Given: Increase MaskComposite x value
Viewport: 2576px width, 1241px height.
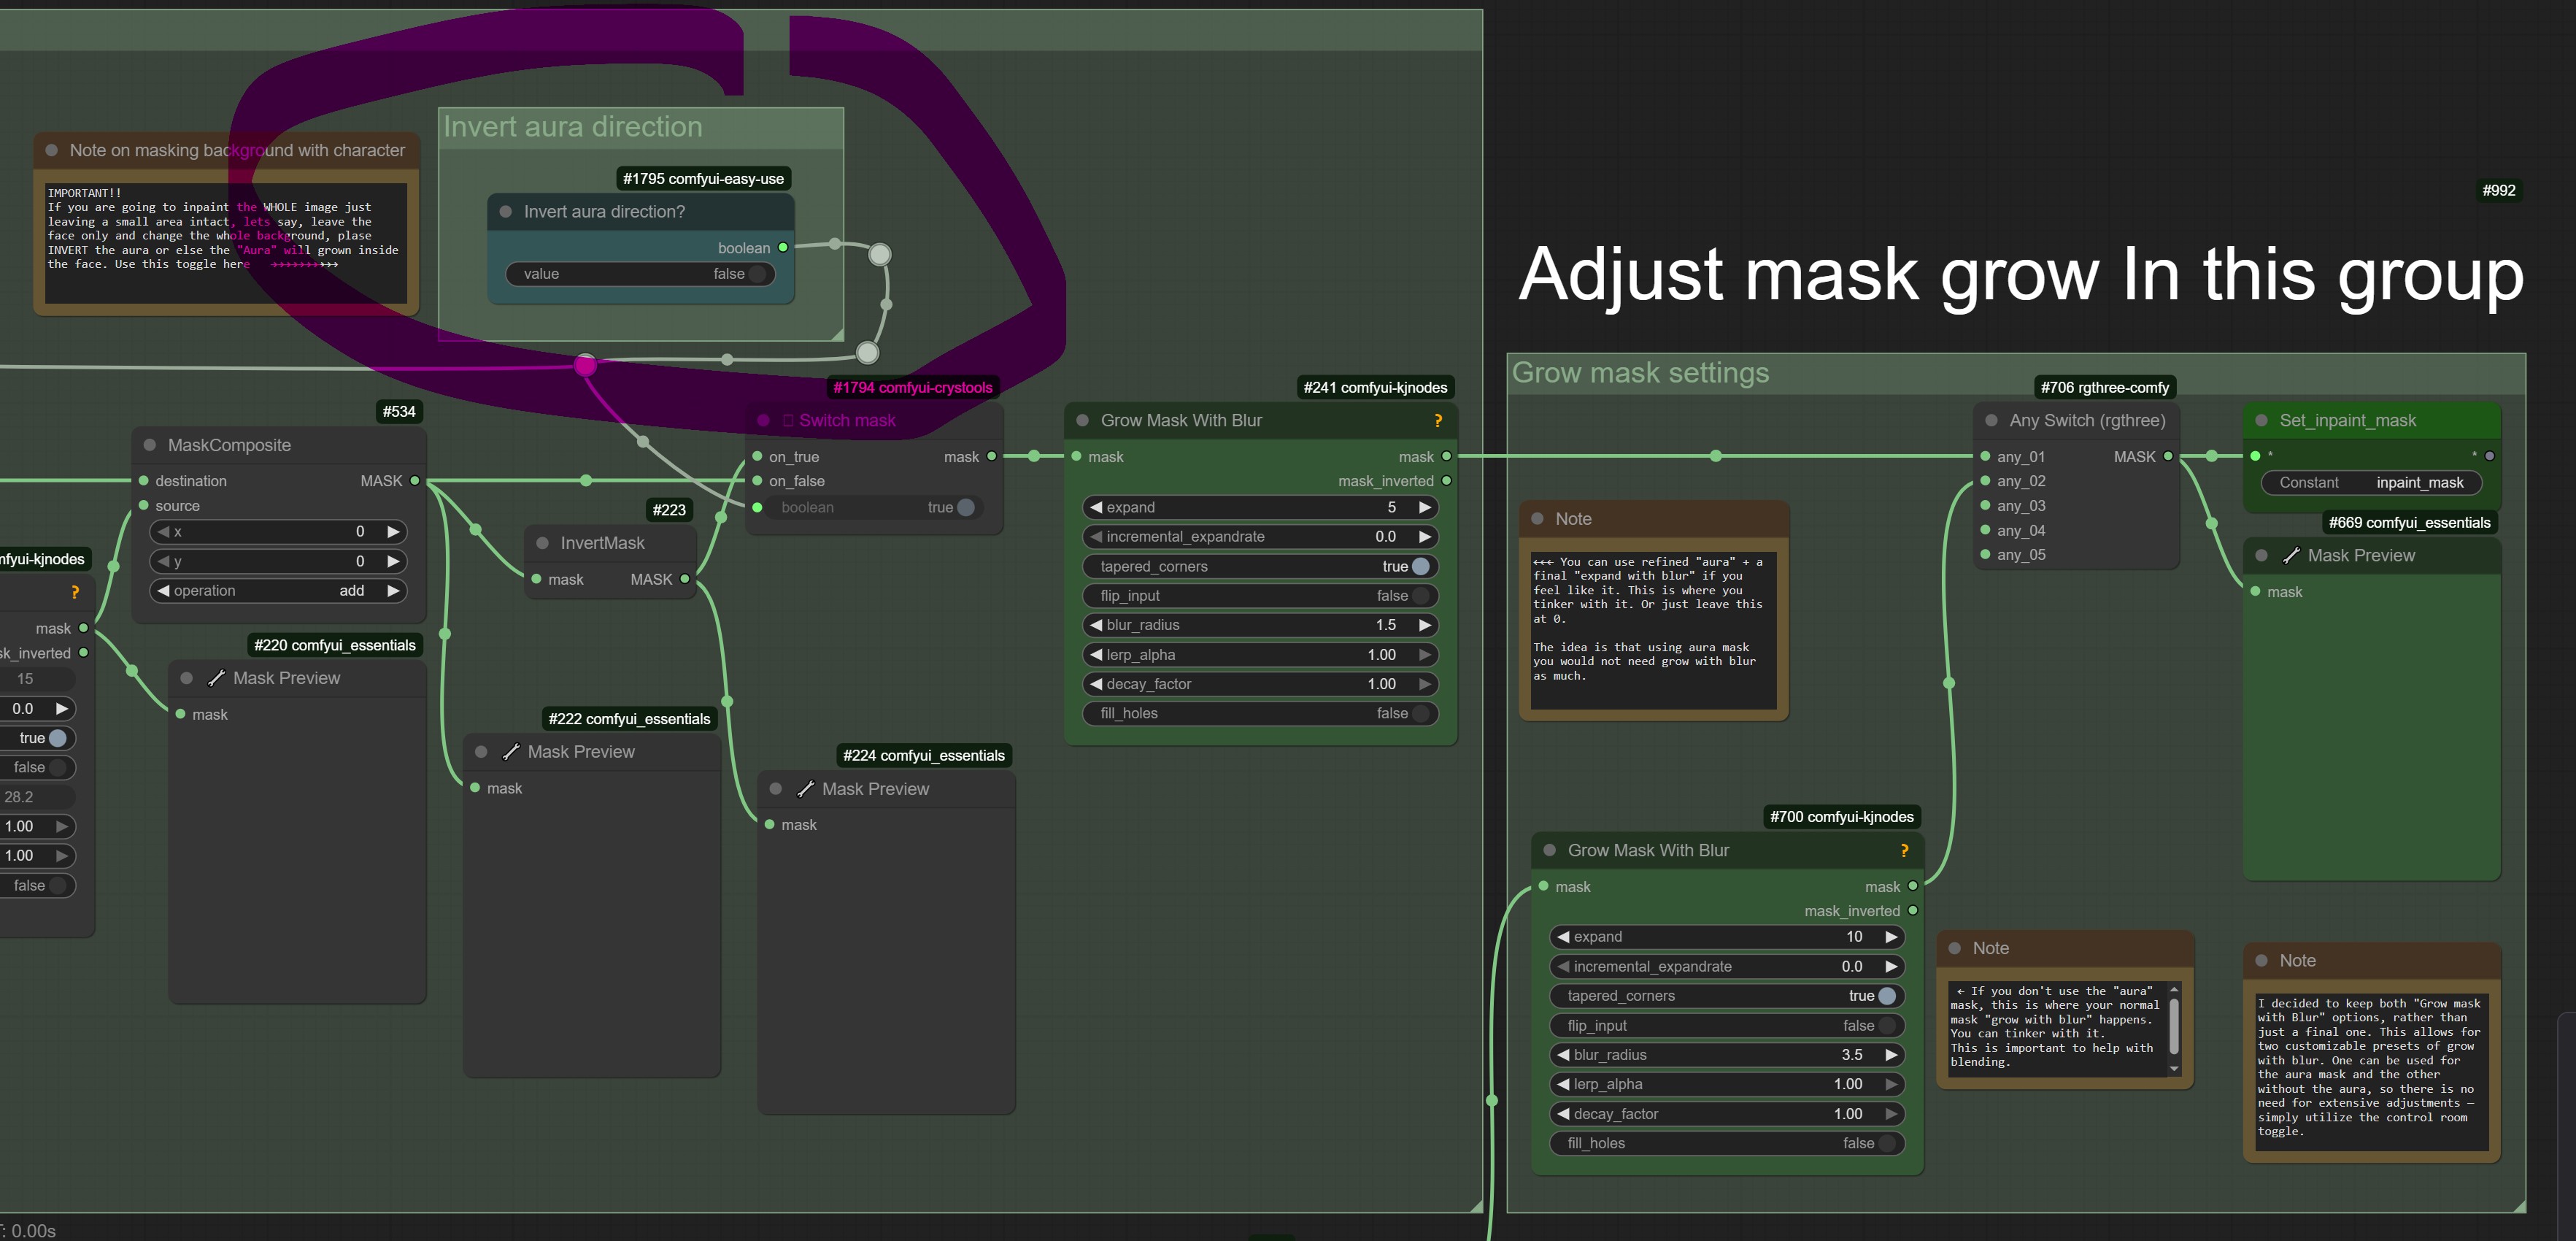Looking at the screenshot, I should coord(394,532).
